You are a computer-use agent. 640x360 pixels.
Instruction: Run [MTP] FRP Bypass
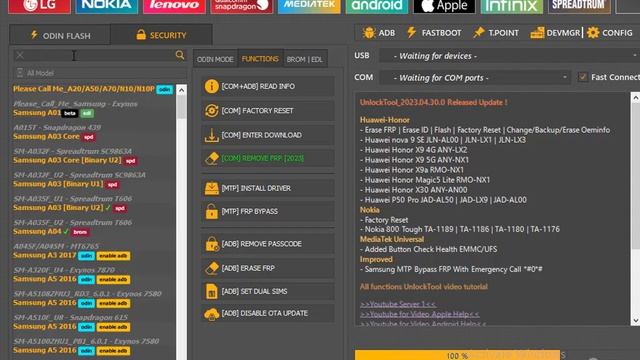click(268, 211)
